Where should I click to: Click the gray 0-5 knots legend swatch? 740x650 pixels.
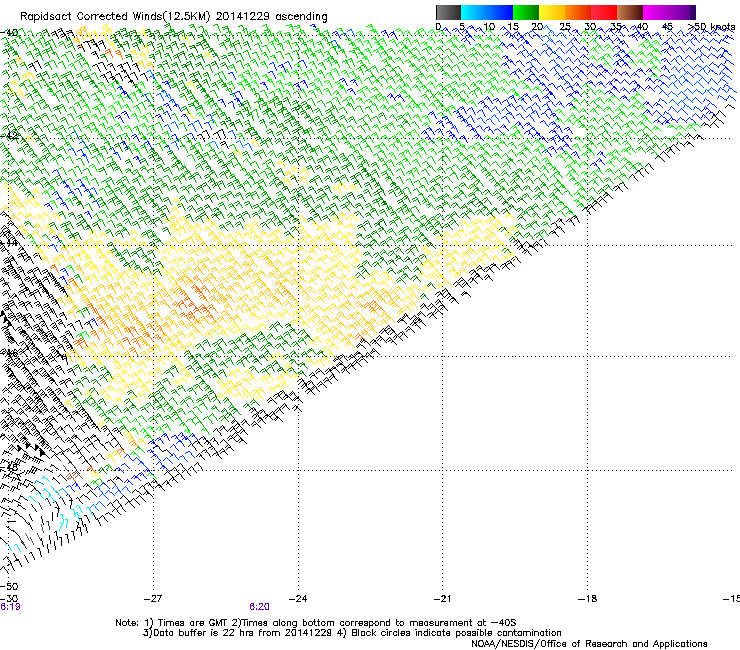tap(448, 12)
